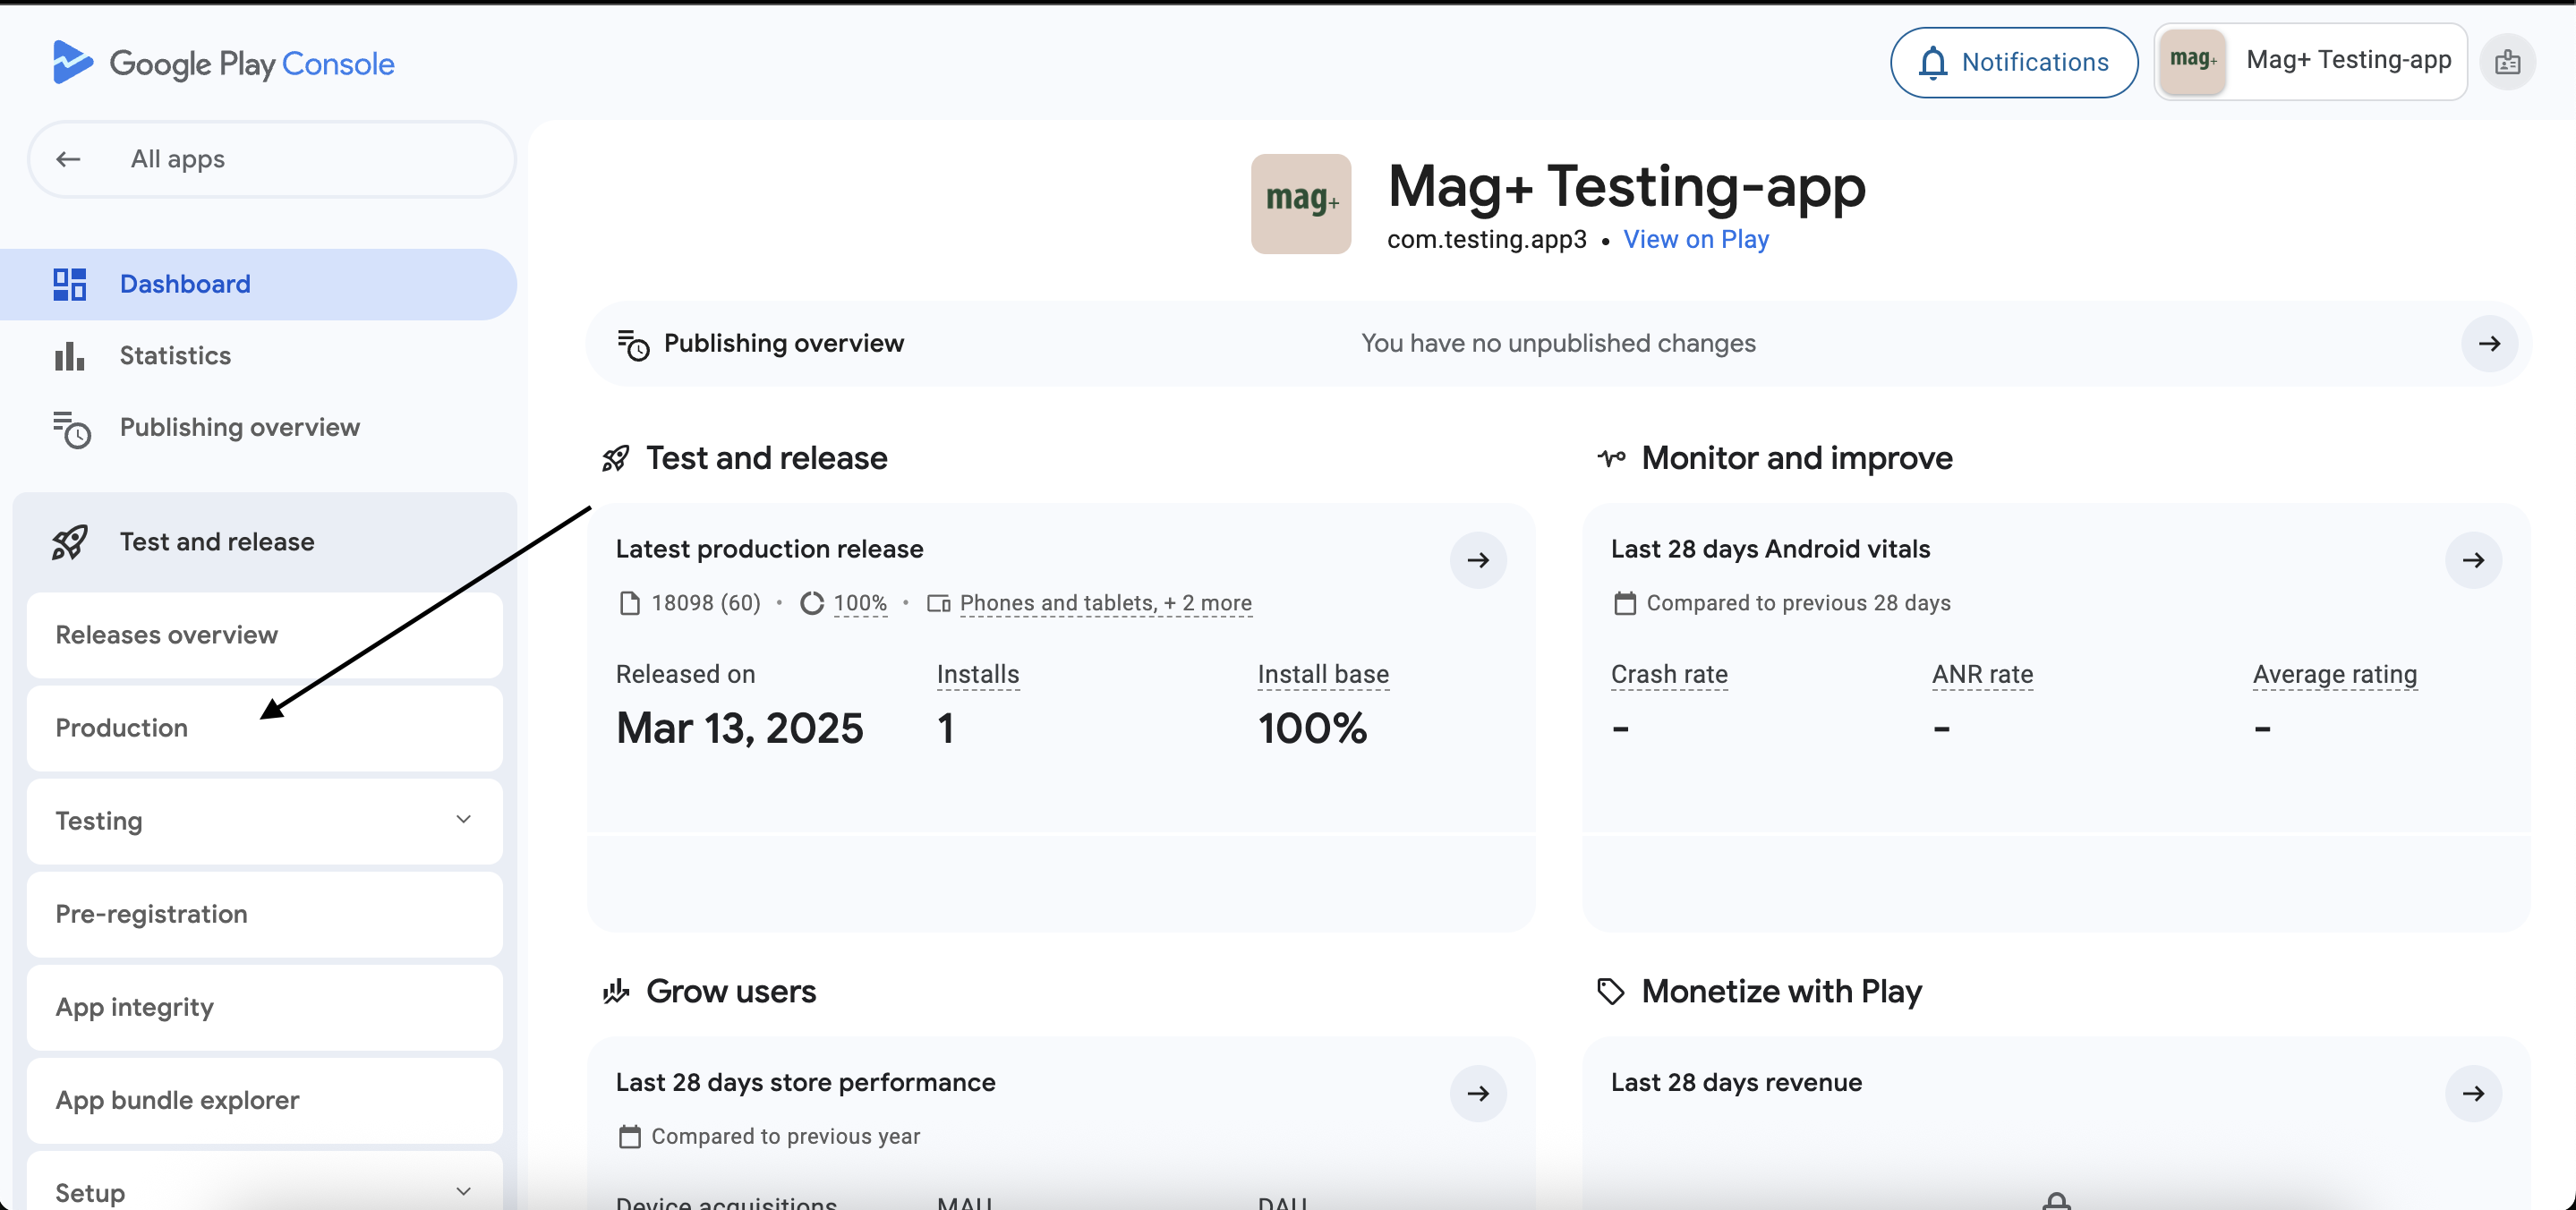Expand the Setup submenu chevron
The width and height of the screenshot is (2576, 1210).
point(463,1191)
